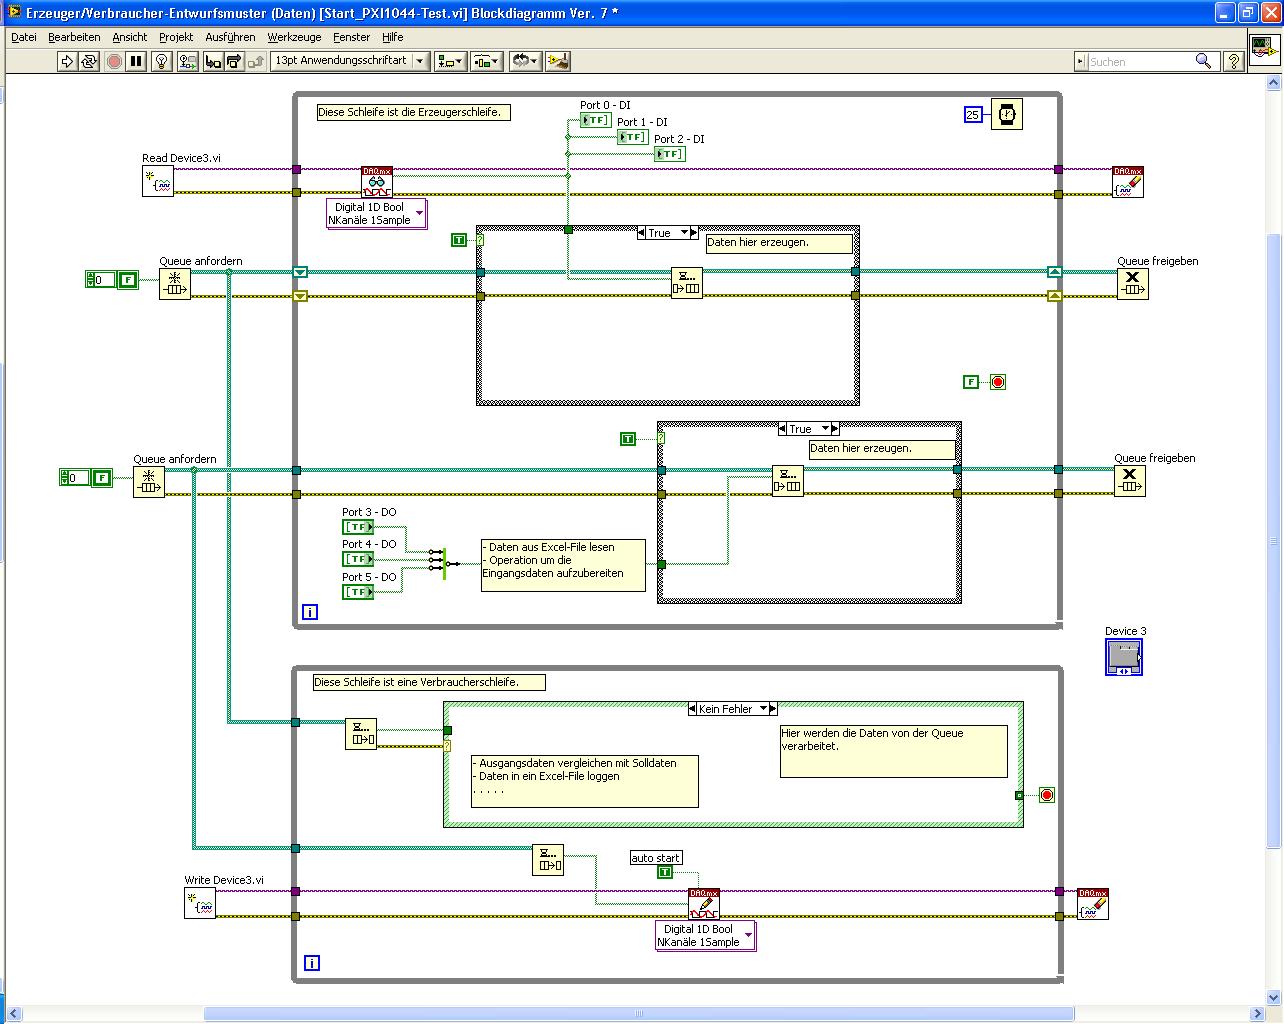
Task: Open the Kein Fehler case selector
Action: coord(733,709)
